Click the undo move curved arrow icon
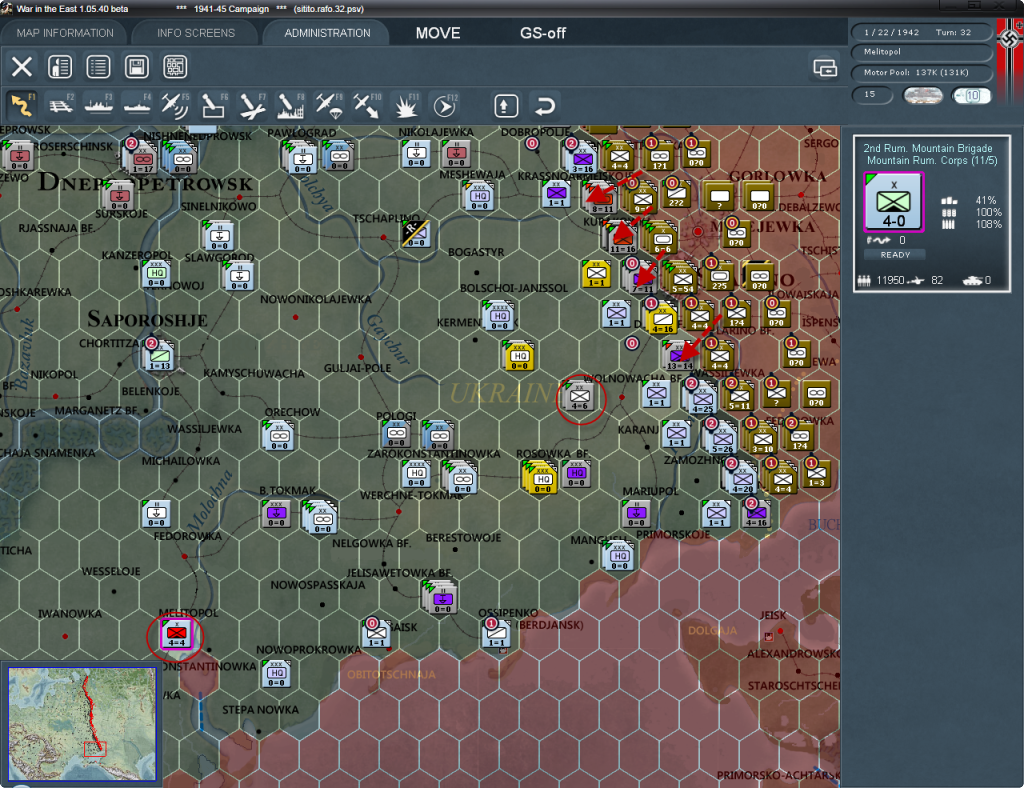1024x788 pixels. (x=544, y=106)
